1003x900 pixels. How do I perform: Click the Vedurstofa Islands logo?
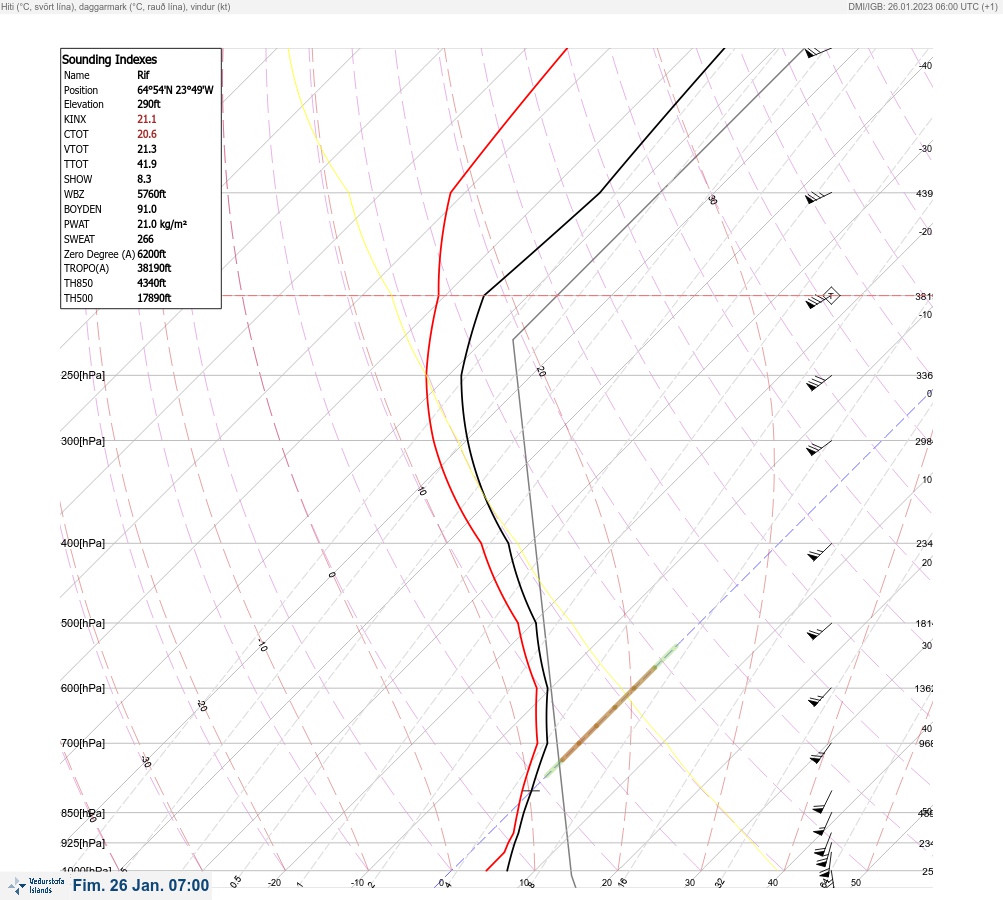(x=36, y=886)
